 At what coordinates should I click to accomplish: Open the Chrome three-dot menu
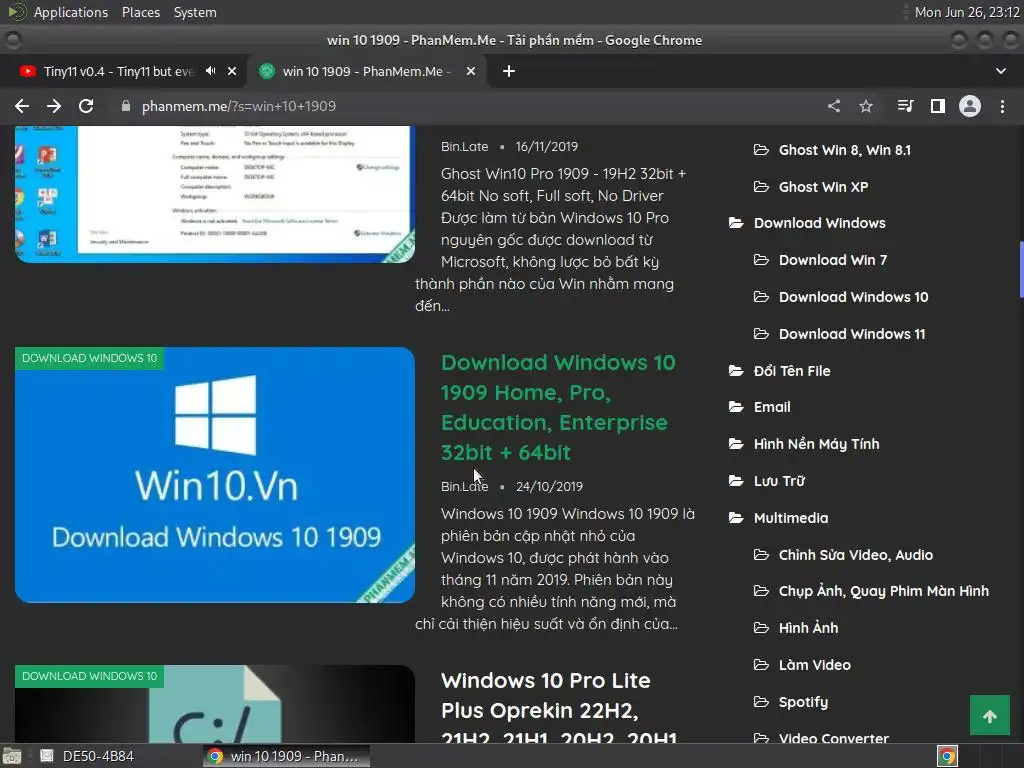pos(1002,106)
